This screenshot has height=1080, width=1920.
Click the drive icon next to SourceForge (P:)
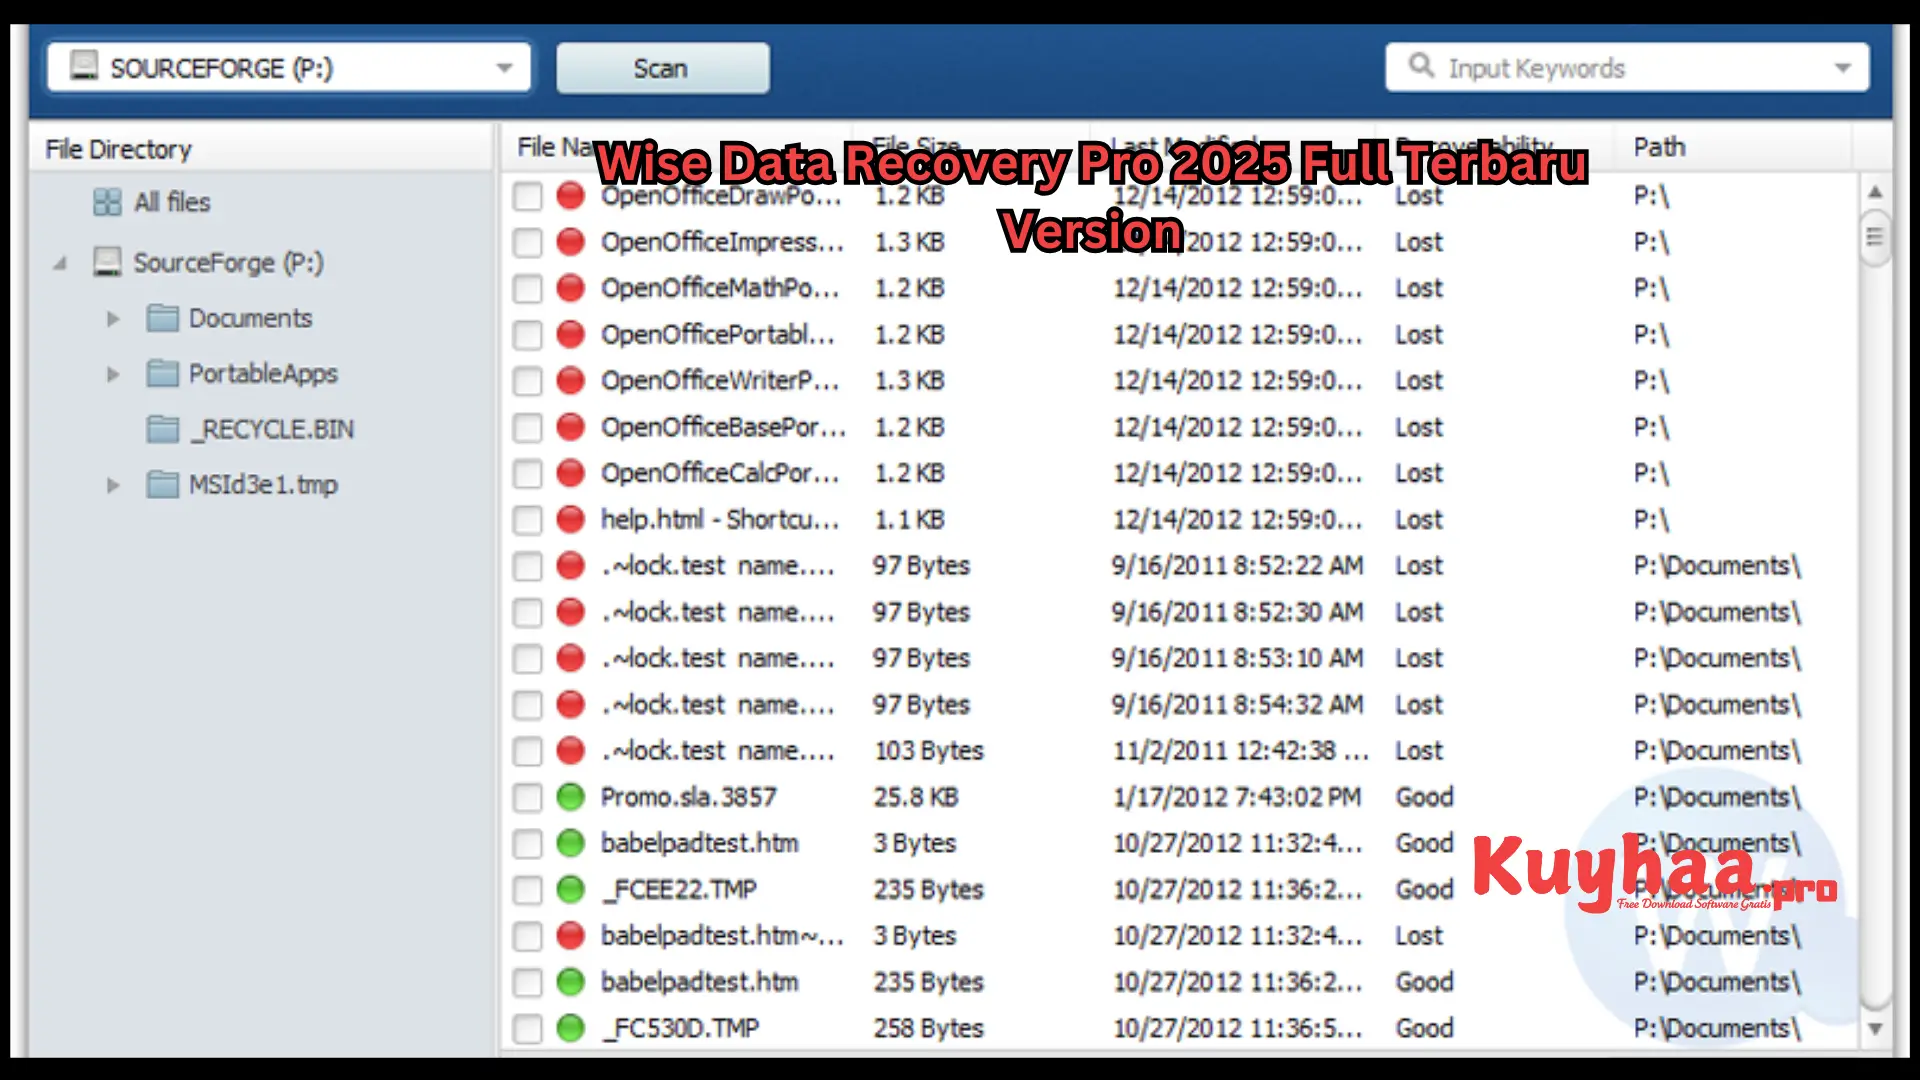point(107,262)
